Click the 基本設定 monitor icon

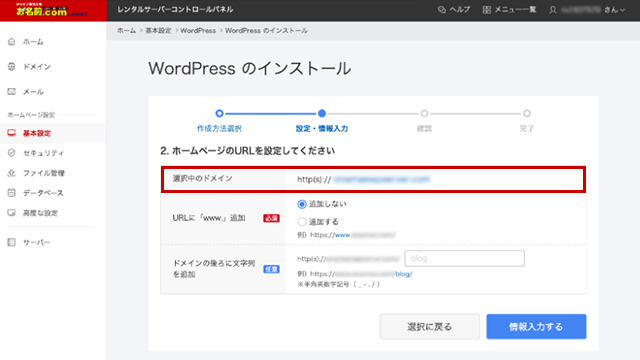pyautogui.click(x=11, y=133)
